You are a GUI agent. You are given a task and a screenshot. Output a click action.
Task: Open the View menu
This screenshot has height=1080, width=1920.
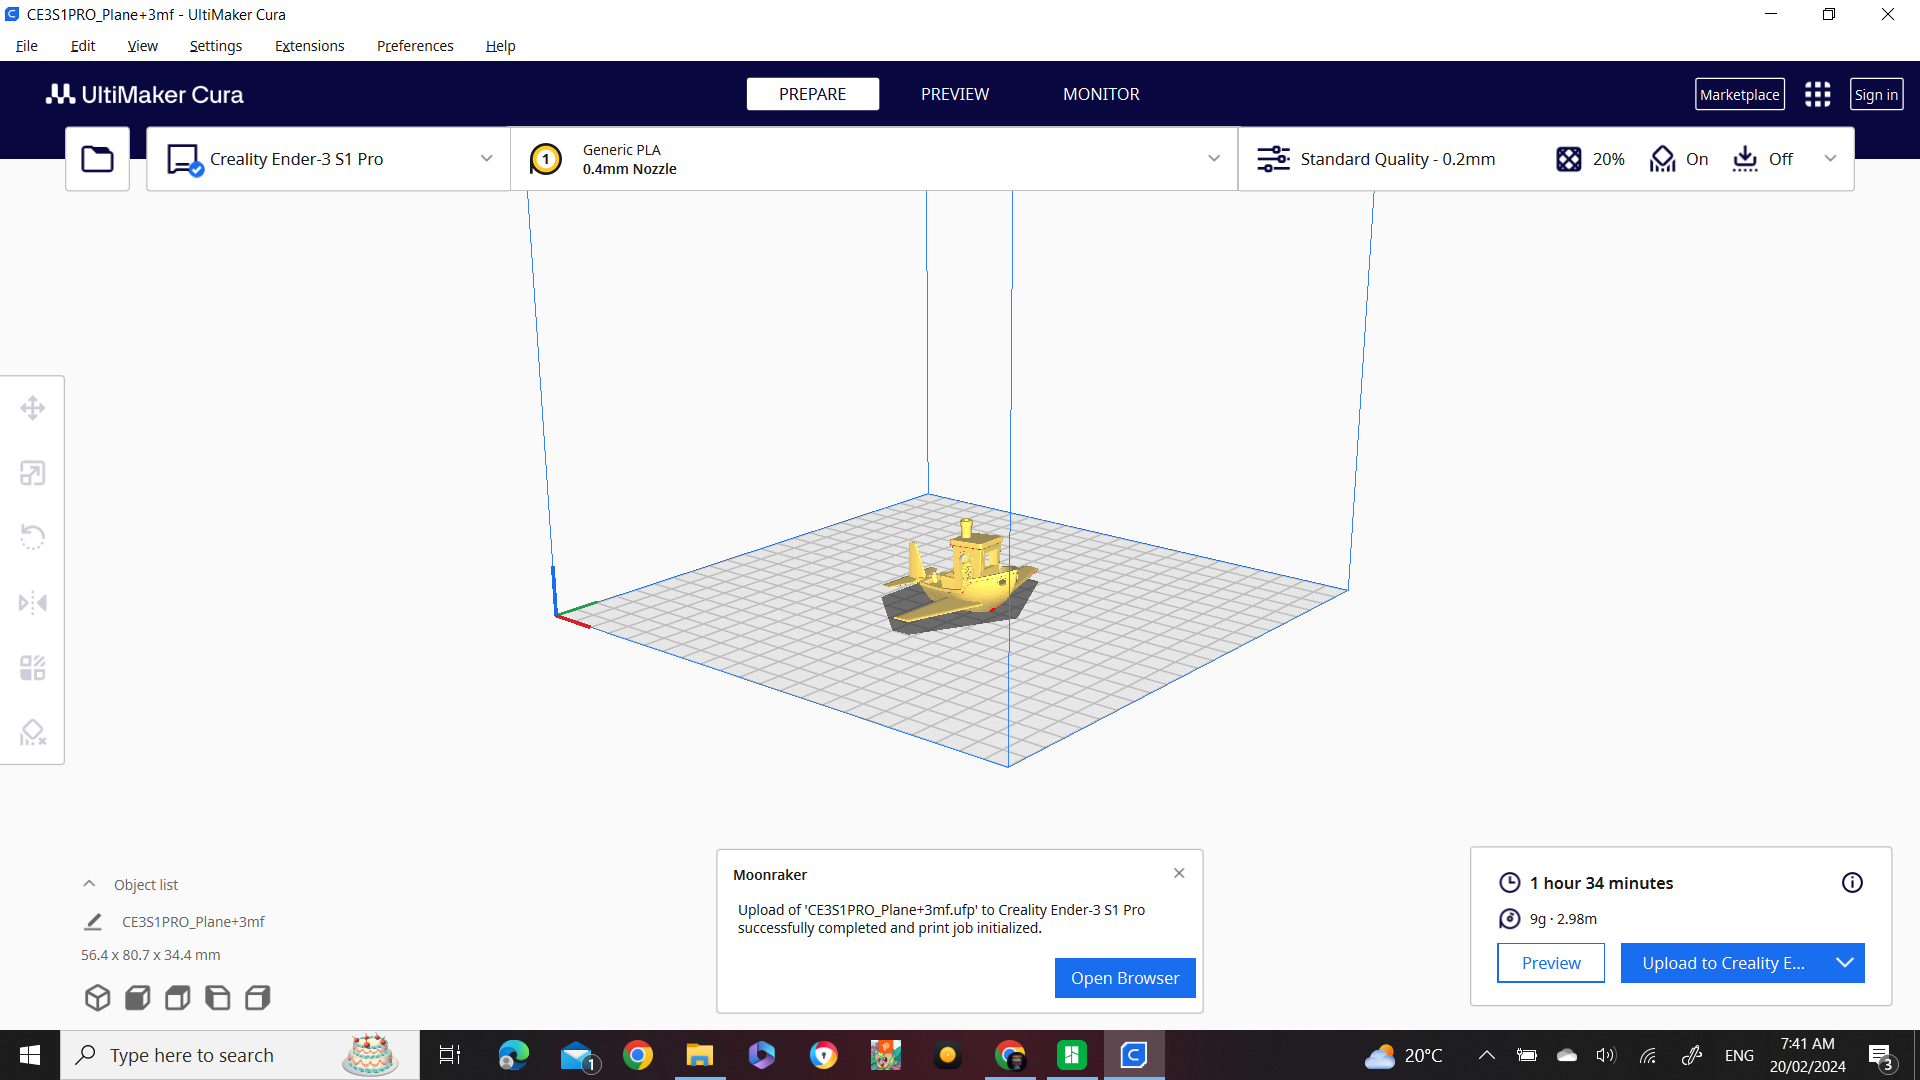point(143,46)
